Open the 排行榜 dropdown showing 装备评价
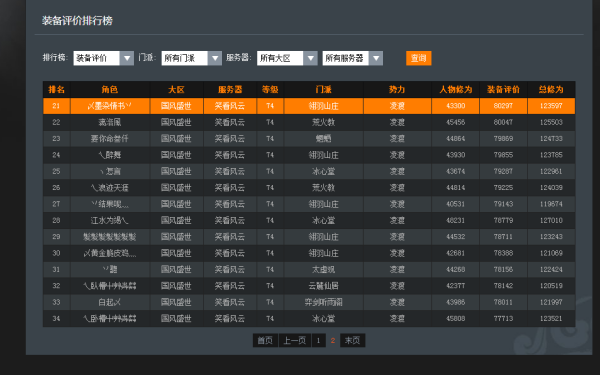 coord(103,58)
